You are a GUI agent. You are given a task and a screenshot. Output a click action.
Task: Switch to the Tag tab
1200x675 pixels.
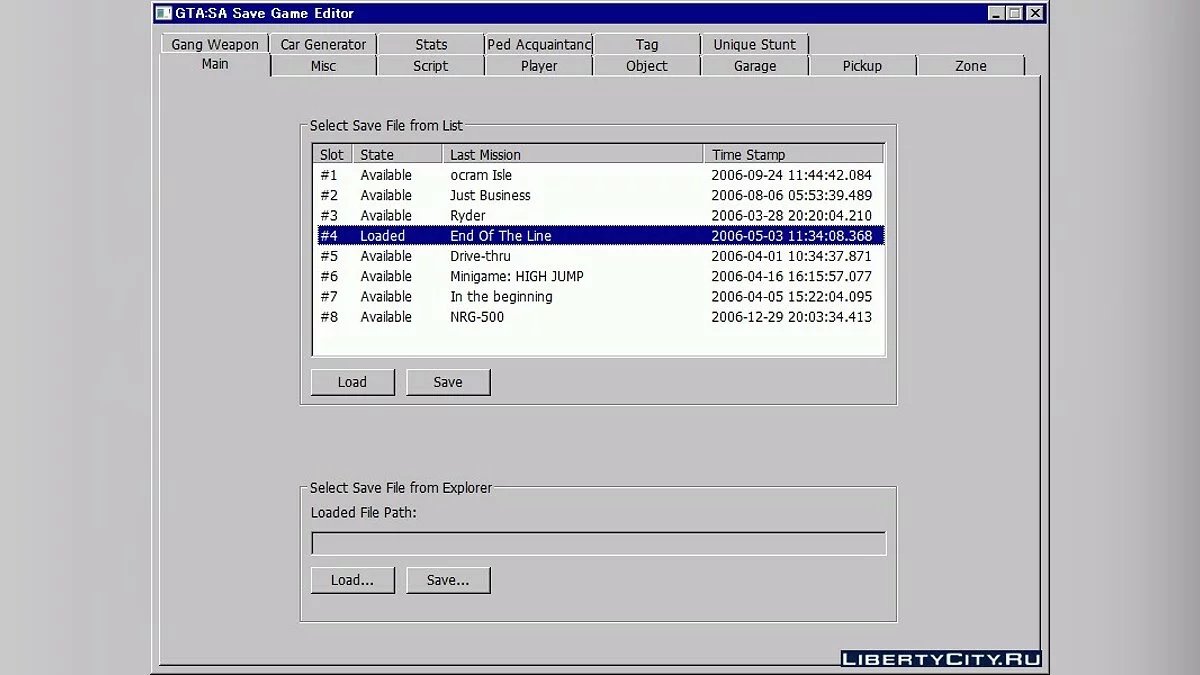pos(647,44)
